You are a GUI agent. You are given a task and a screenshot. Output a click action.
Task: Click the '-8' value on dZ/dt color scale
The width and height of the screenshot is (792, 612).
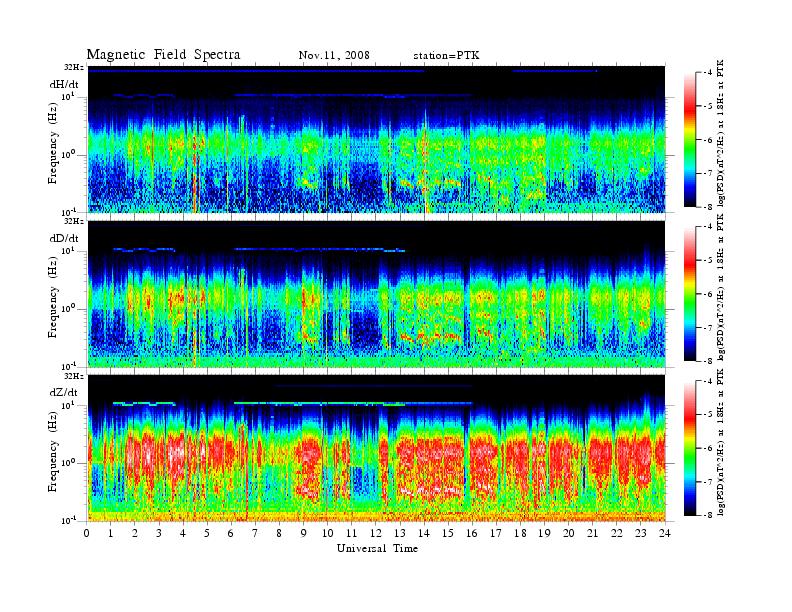coord(707,515)
